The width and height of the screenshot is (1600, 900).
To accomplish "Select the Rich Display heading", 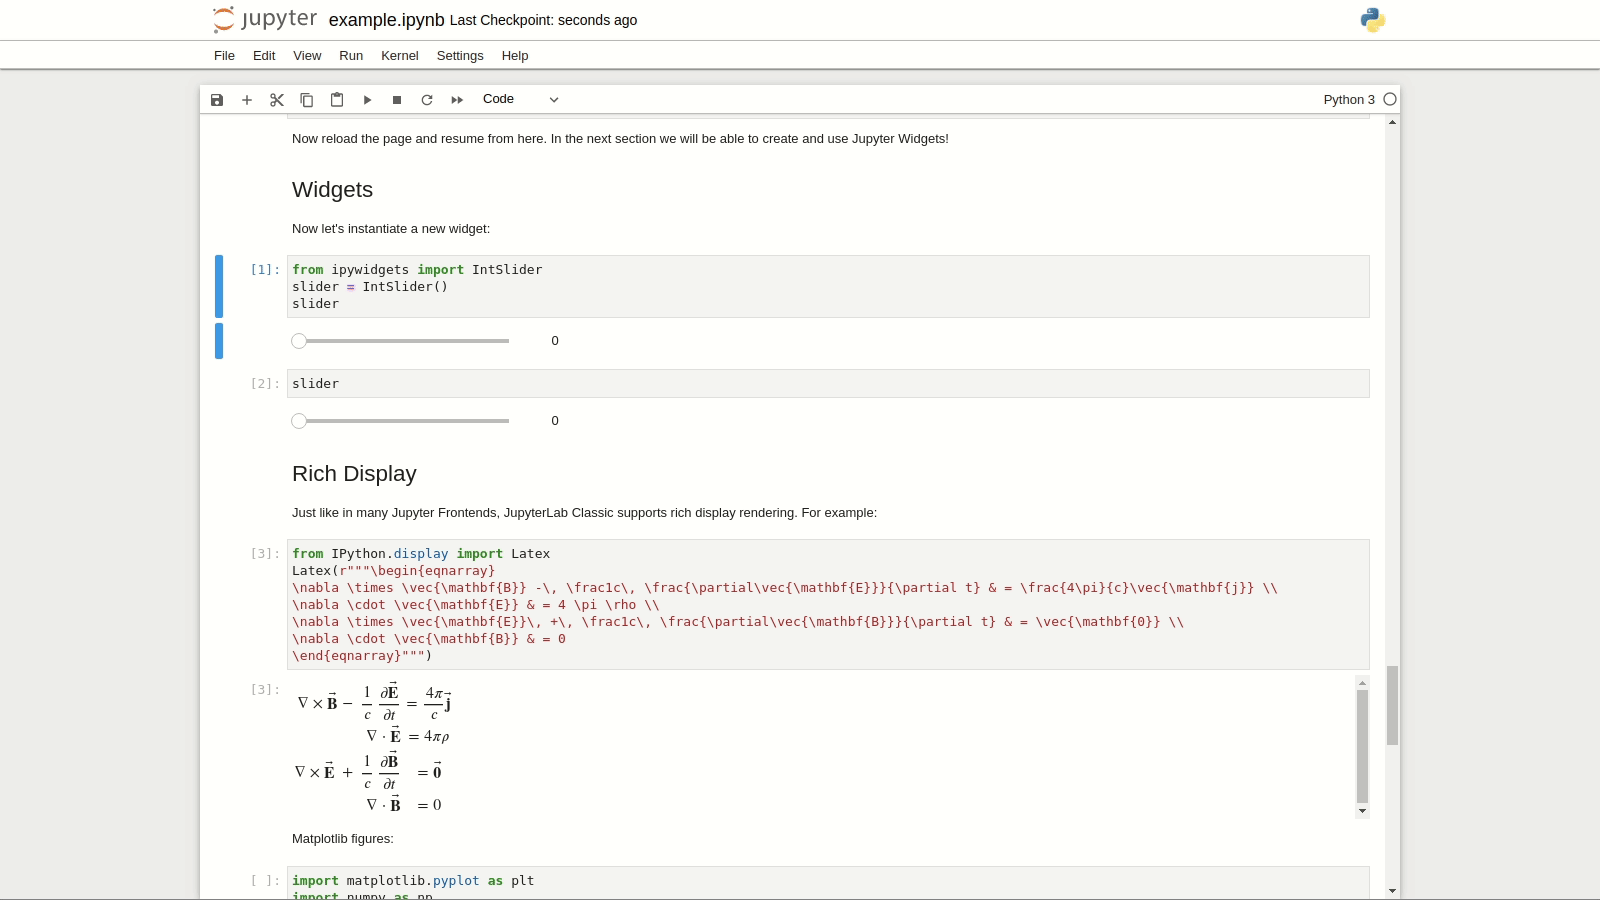I will [354, 474].
